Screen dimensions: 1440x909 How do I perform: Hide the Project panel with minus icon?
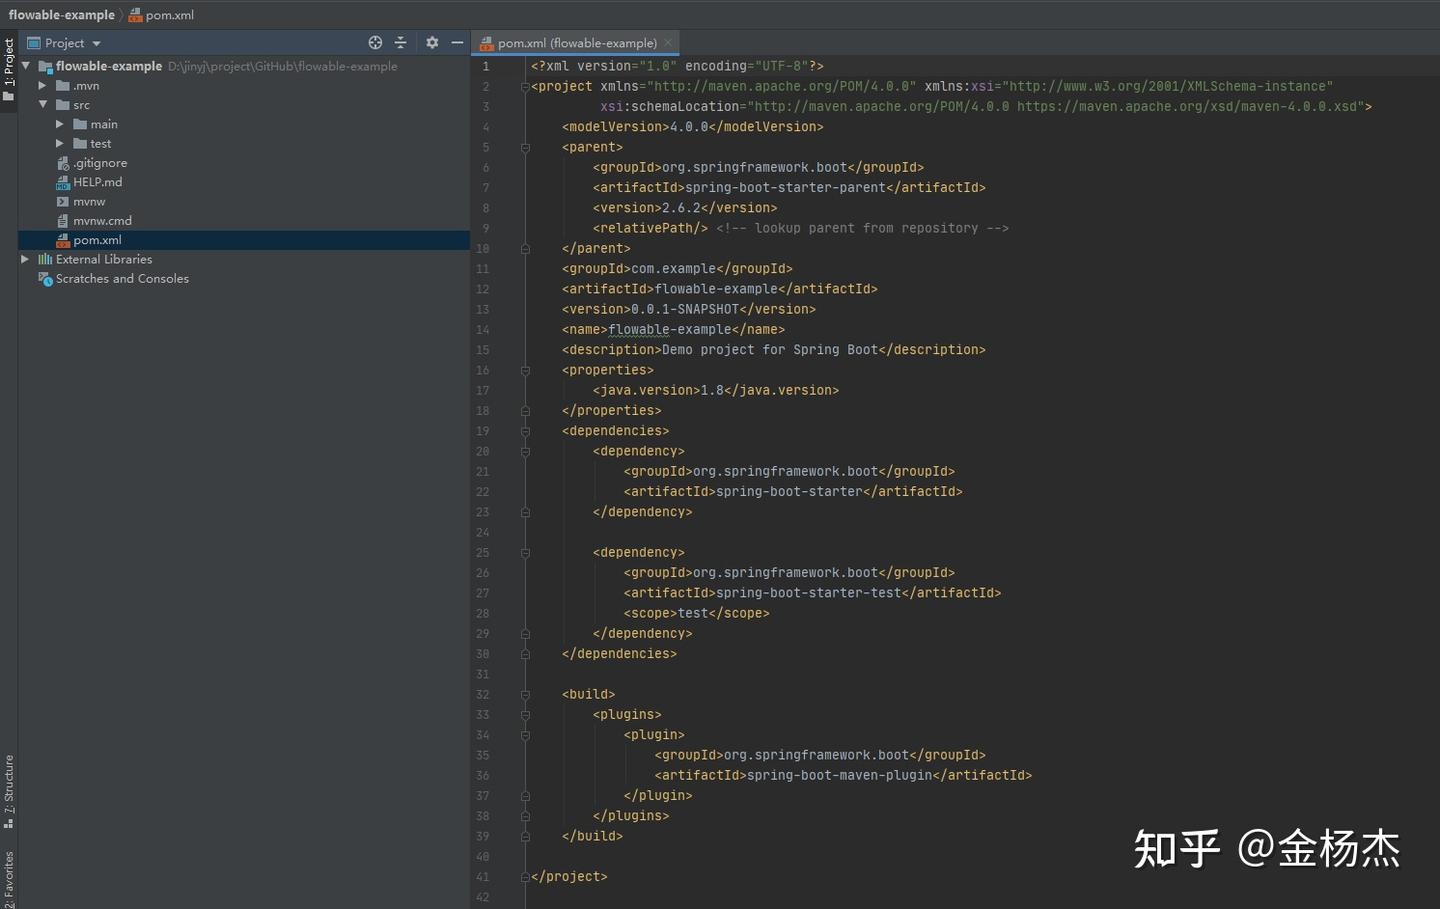(x=457, y=43)
